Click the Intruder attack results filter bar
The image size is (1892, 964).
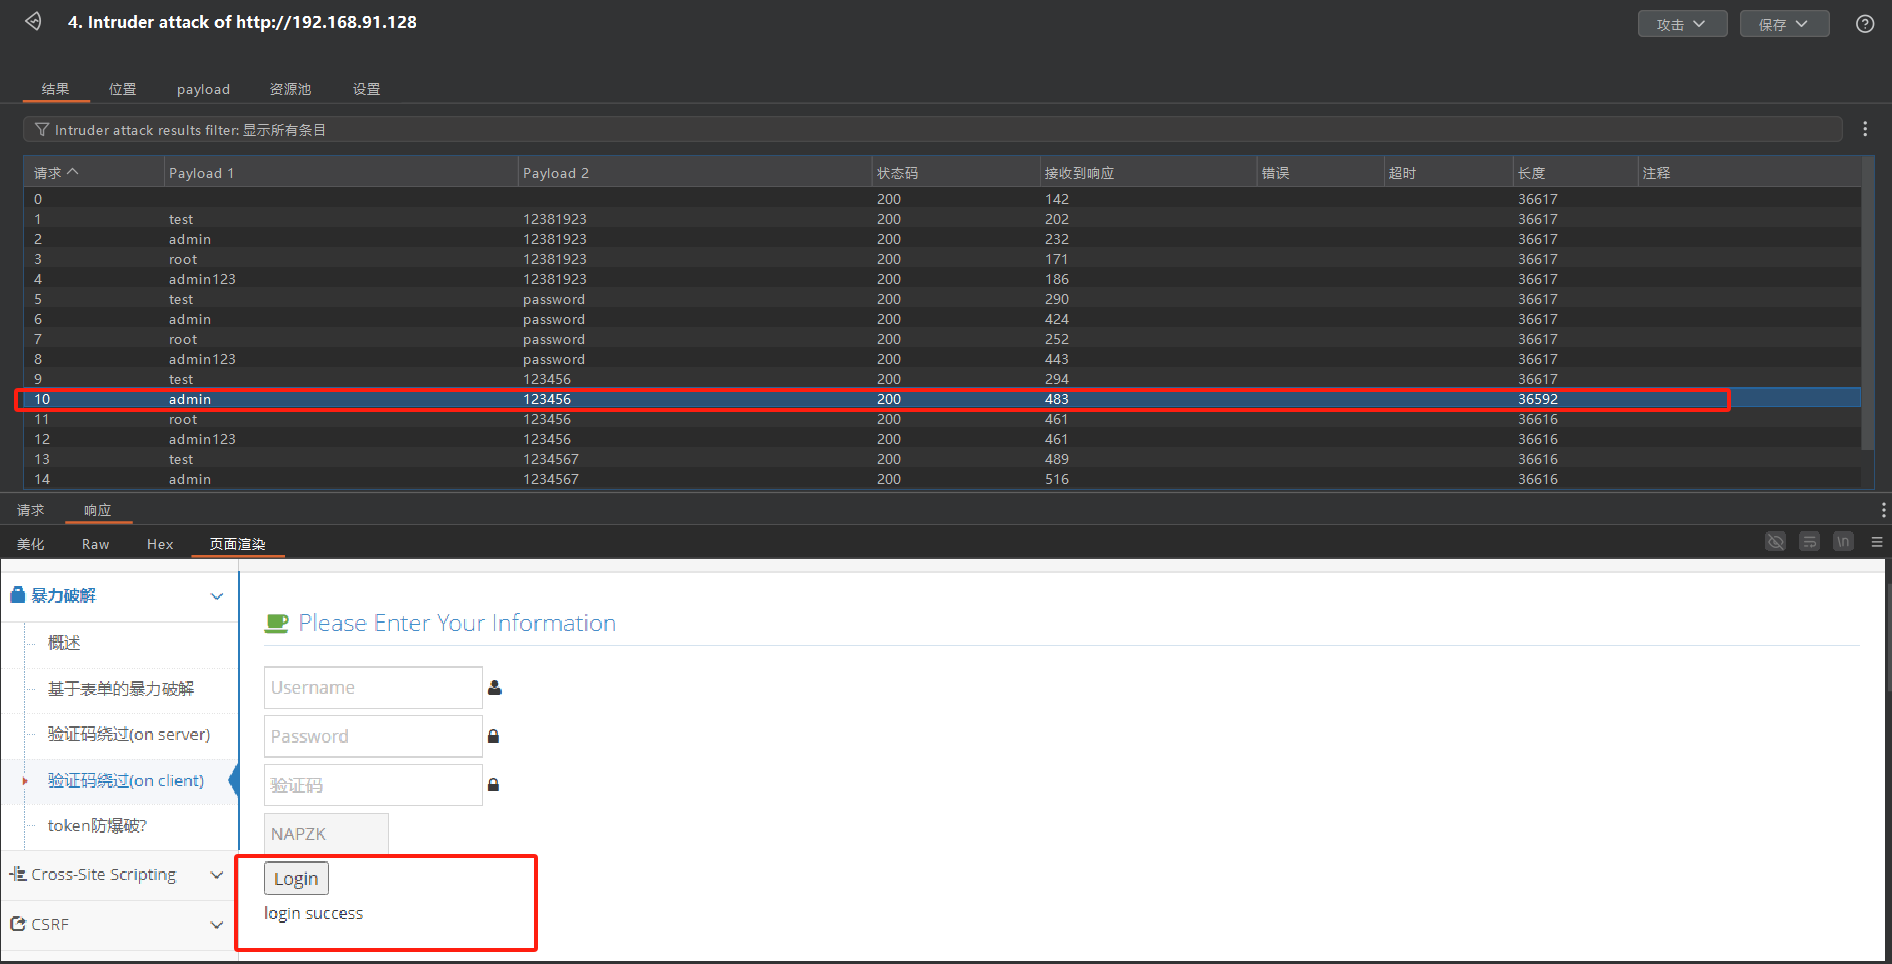(x=932, y=129)
